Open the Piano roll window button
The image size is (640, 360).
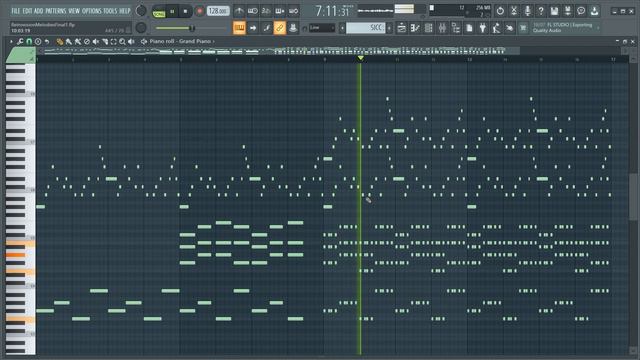(415, 28)
